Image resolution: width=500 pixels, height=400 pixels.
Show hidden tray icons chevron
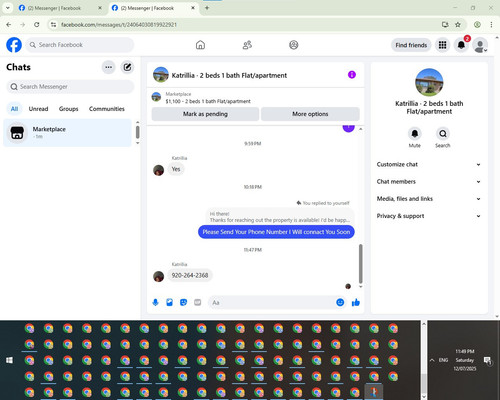pyautogui.click(x=432, y=360)
